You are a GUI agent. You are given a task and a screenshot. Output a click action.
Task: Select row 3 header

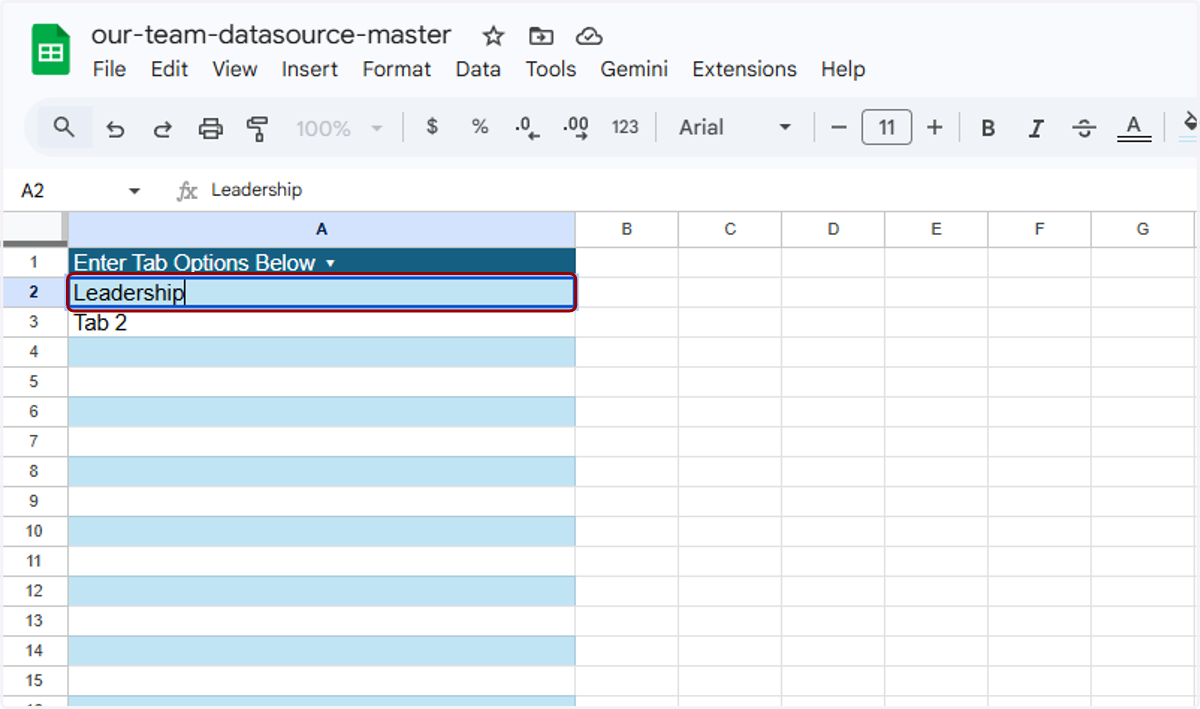[34, 322]
